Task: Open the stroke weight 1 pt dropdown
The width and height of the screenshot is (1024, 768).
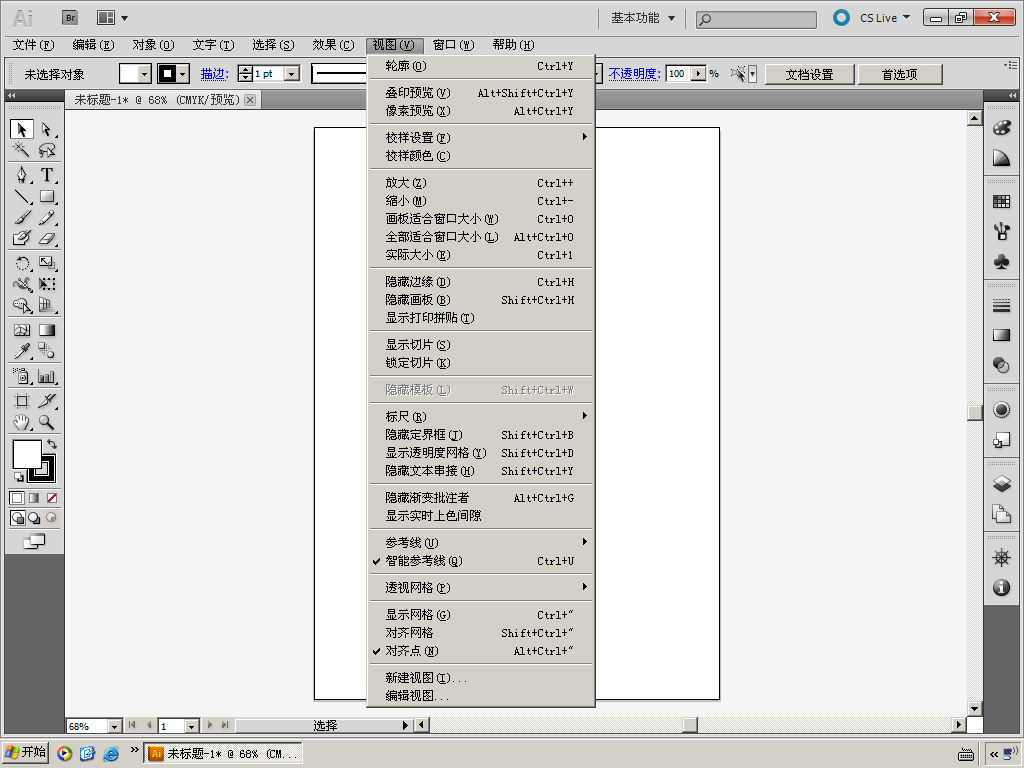Action: click(293, 74)
